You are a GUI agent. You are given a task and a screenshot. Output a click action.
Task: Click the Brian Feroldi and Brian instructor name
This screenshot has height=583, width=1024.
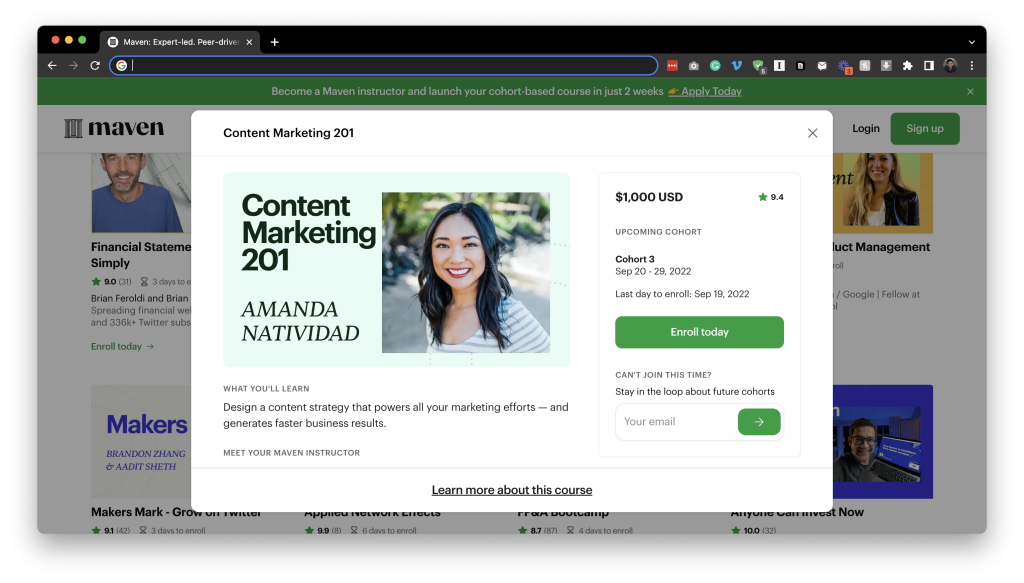click(x=140, y=298)
